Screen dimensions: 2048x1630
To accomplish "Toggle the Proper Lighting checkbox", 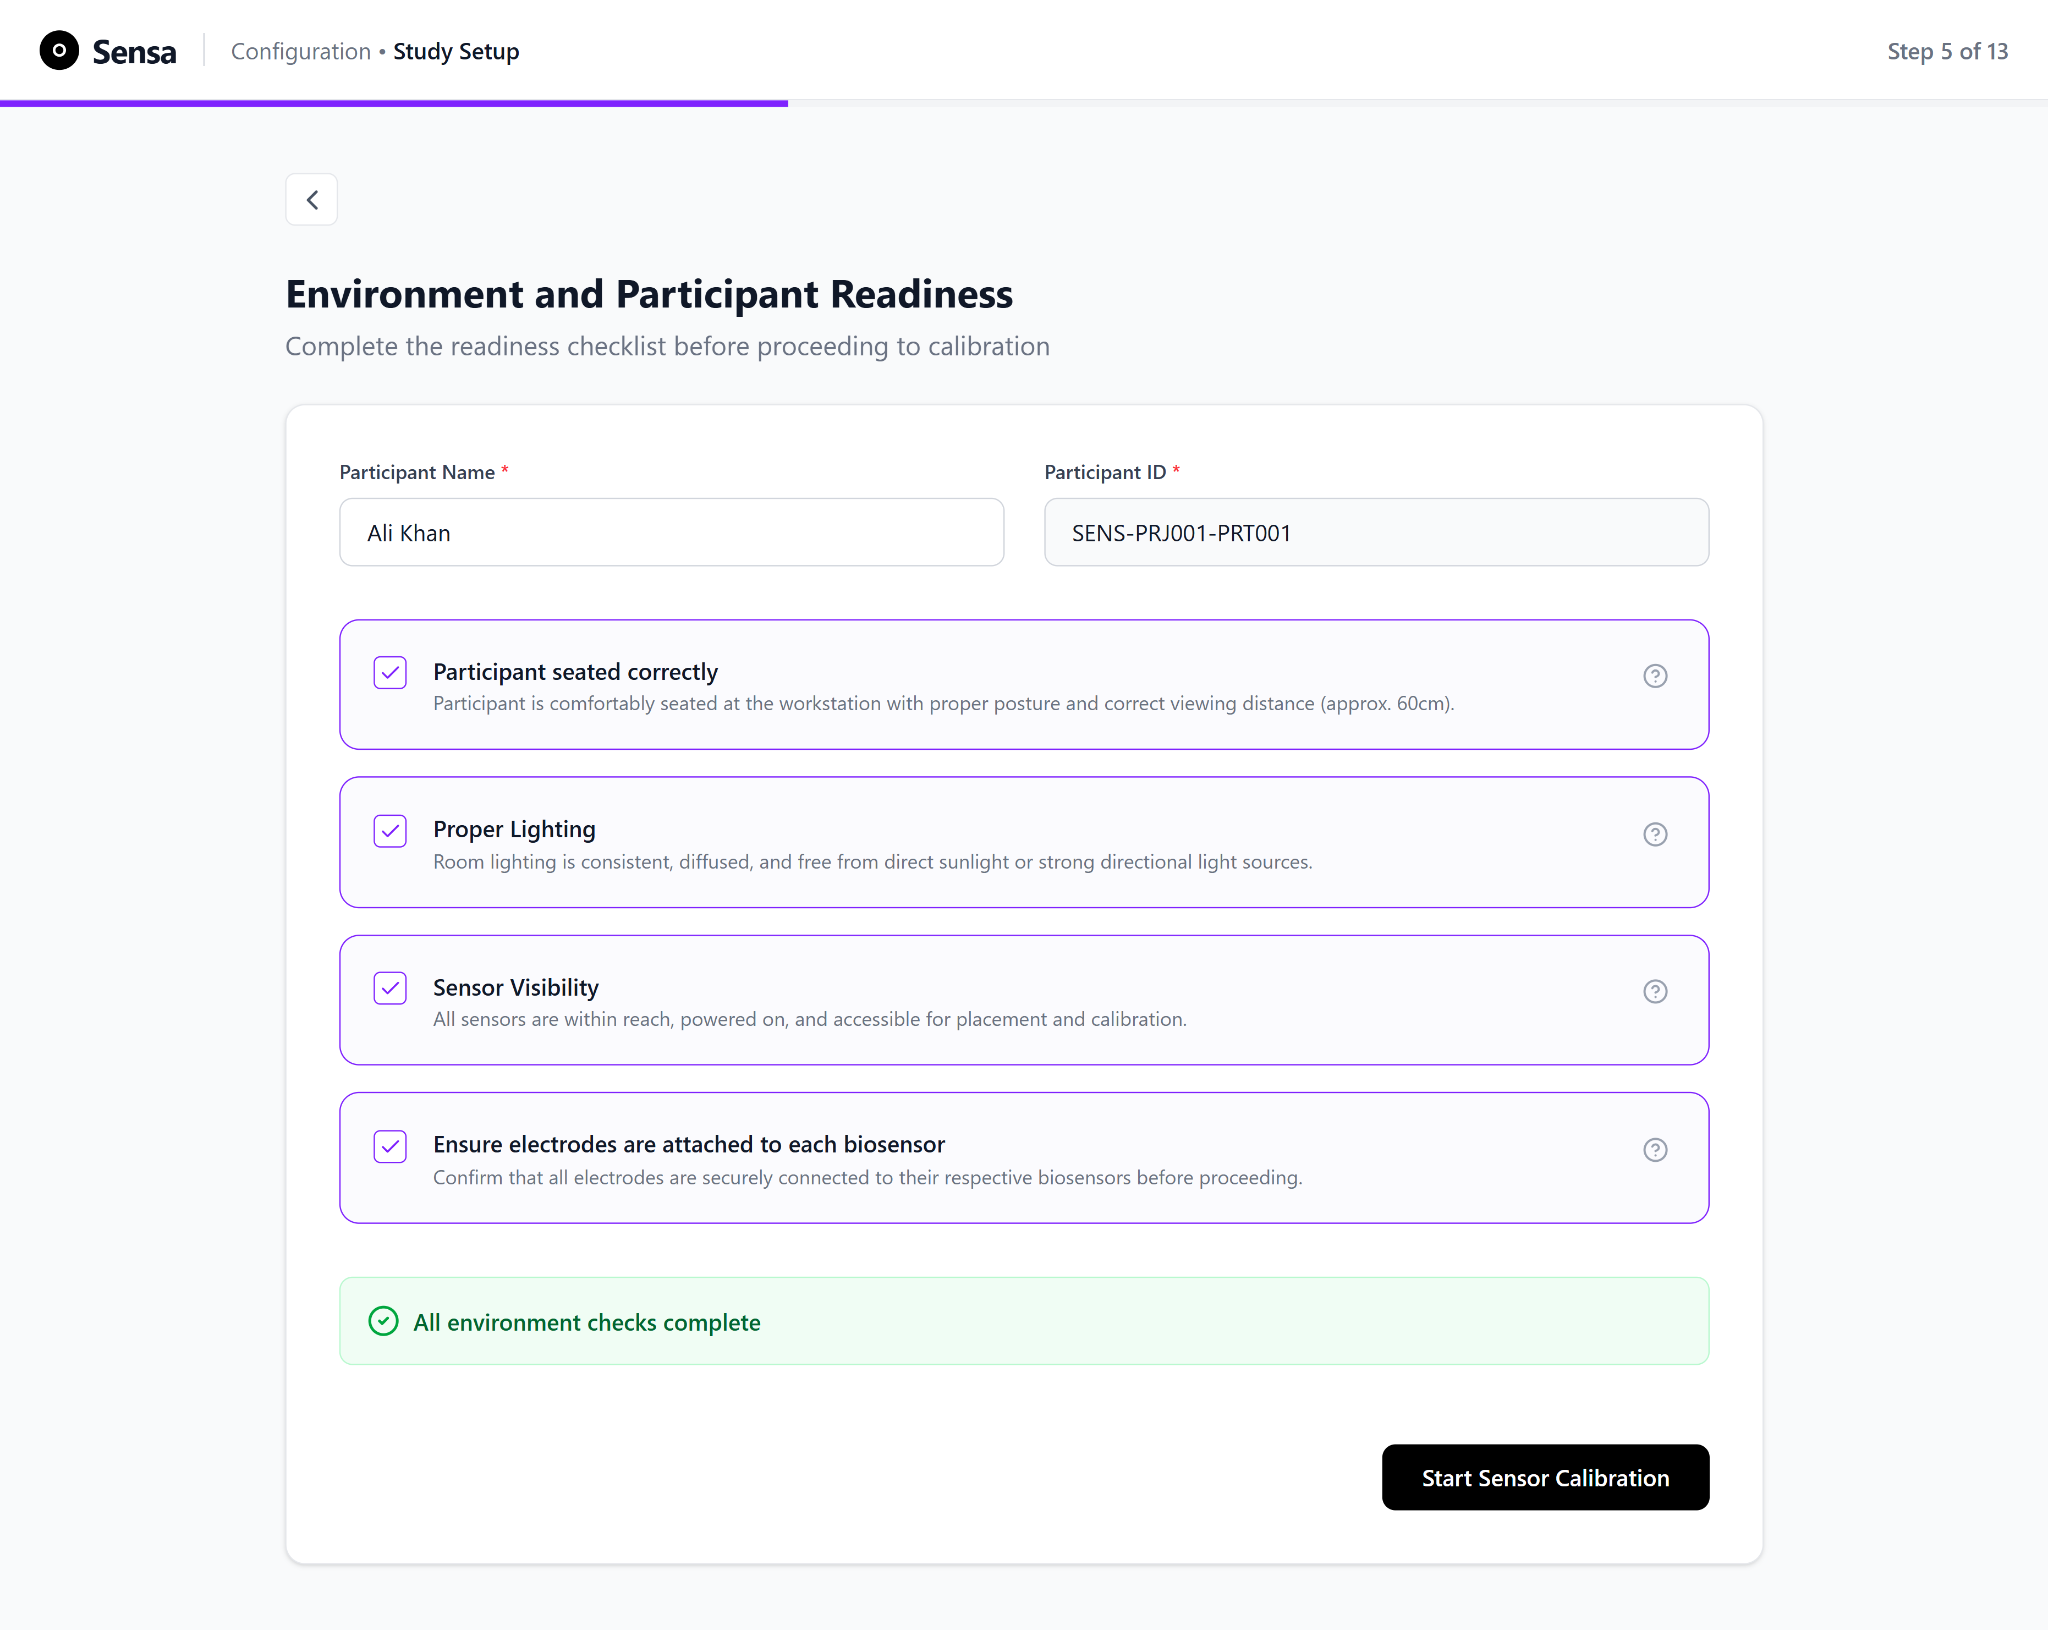I will pyautogui.click(x=390, y=831).
